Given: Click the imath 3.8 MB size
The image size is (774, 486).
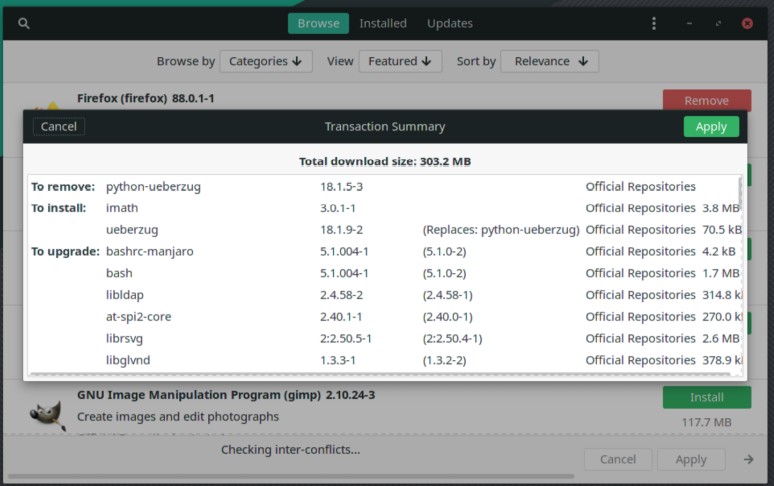Looking at the screenshot, I should click(721, 208).
